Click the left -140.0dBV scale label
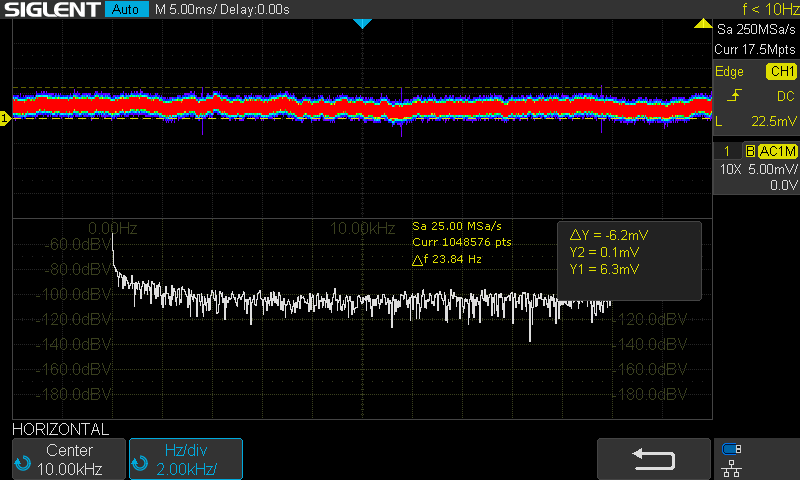The image size is (800, 480). [74, 344]
